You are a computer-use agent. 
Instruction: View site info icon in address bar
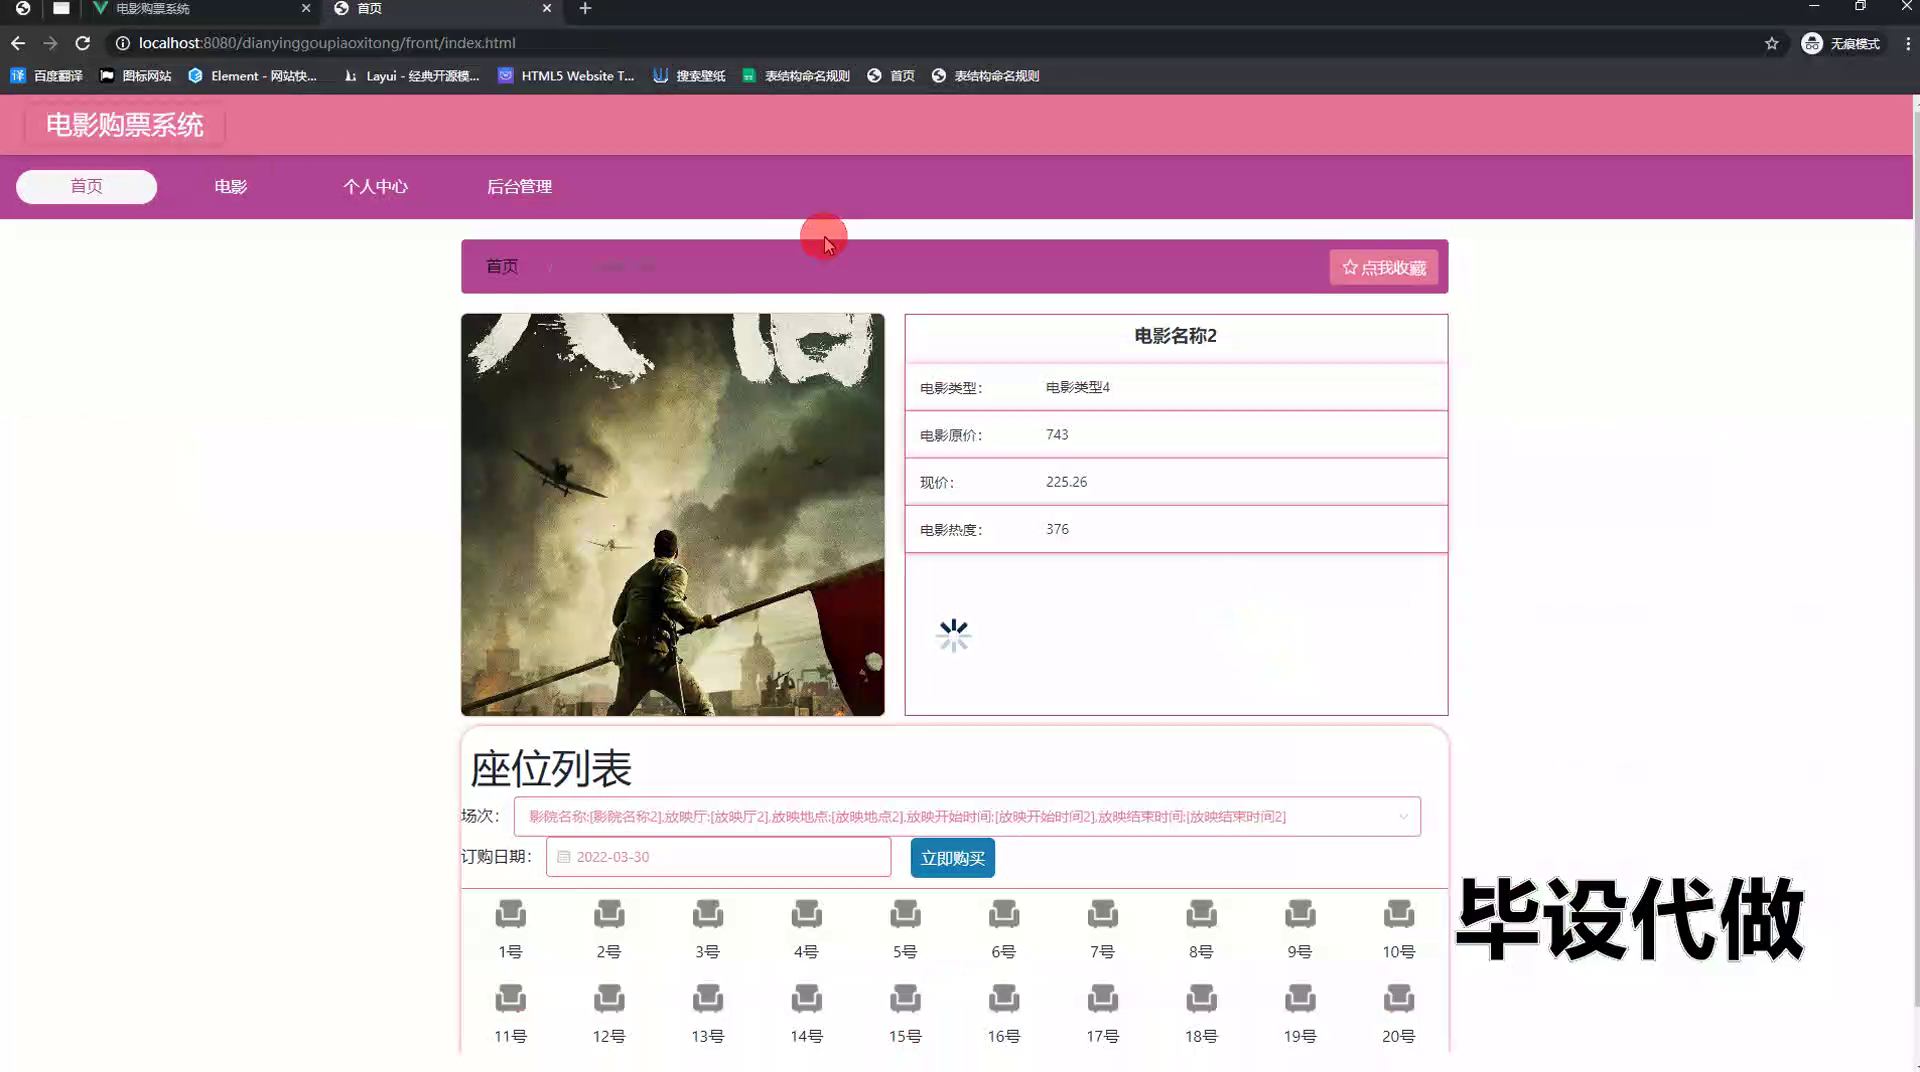[x=122, y=43]
